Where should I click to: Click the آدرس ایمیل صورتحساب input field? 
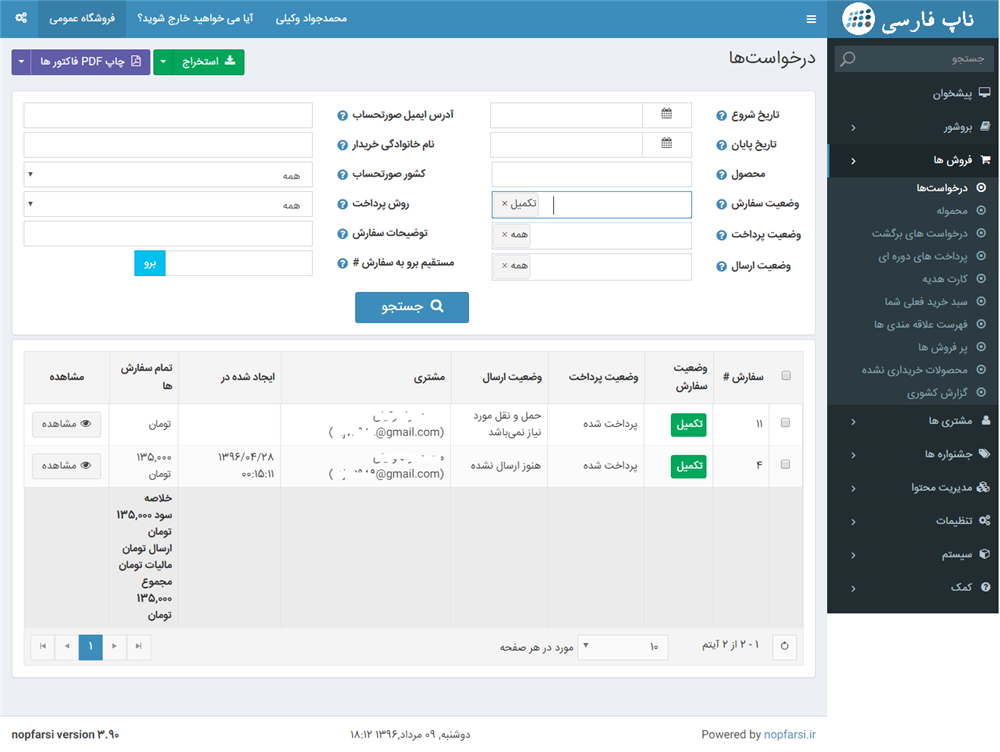pos(168,115)
